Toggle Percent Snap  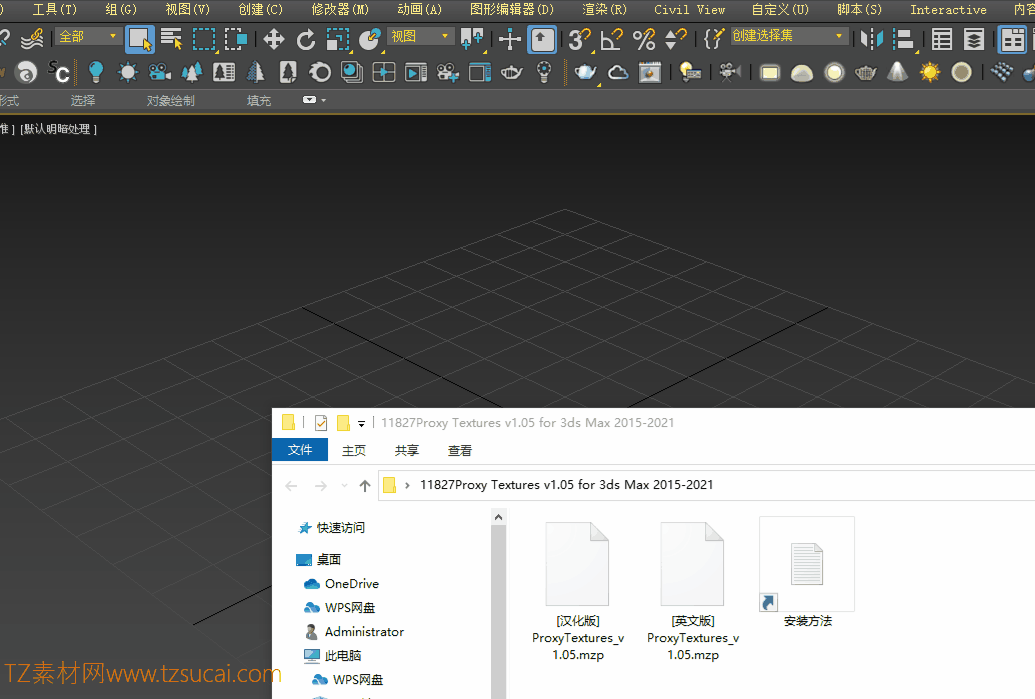(x=644, y=39)
